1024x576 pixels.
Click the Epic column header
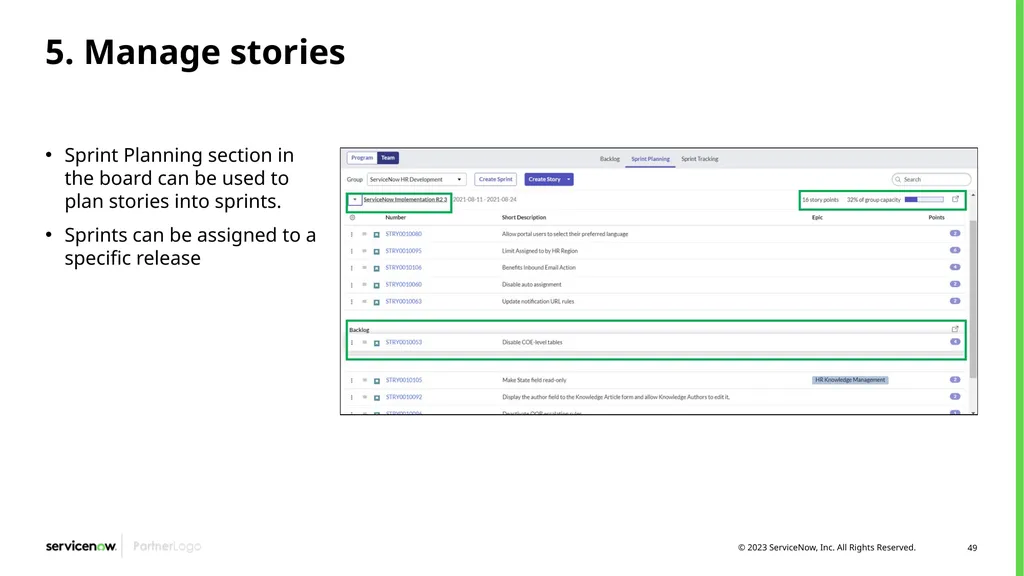click(x=817, y=217)
